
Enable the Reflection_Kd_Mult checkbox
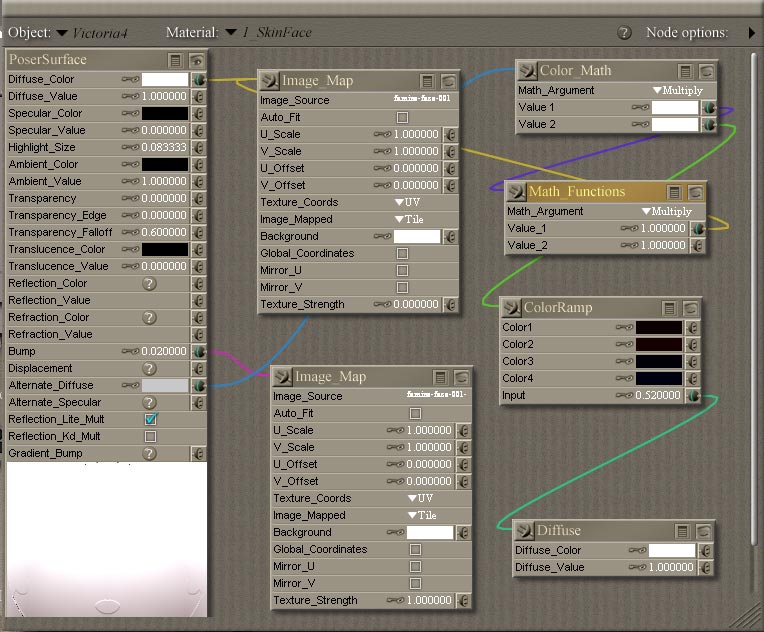pyautogui.click(x=151, y=436)
